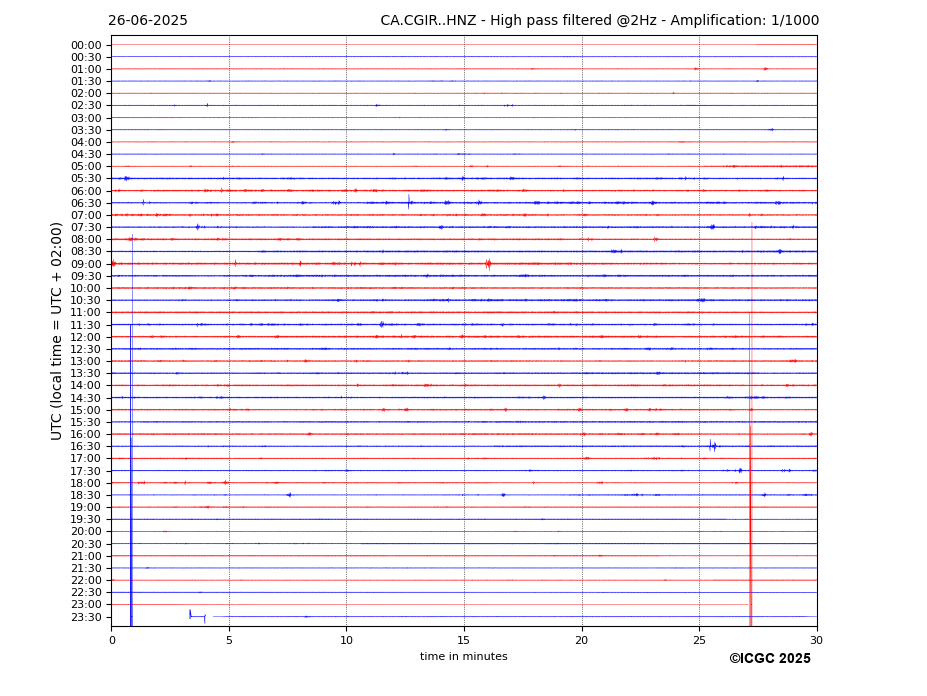Screen dimensions: 927x696
Task: Click the 'time in minutes' axis label
Action: pyautogui.click(x=464, y=656)
